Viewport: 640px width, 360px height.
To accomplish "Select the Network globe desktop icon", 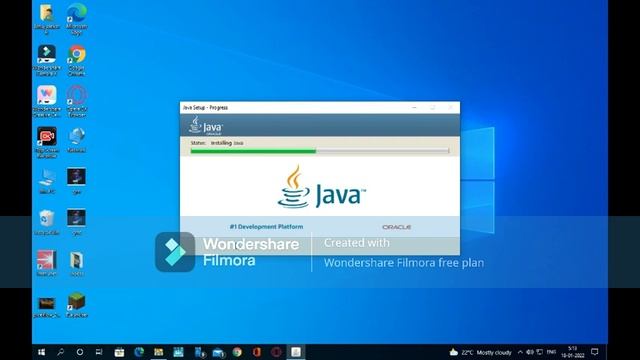I will tap(76, 140).
